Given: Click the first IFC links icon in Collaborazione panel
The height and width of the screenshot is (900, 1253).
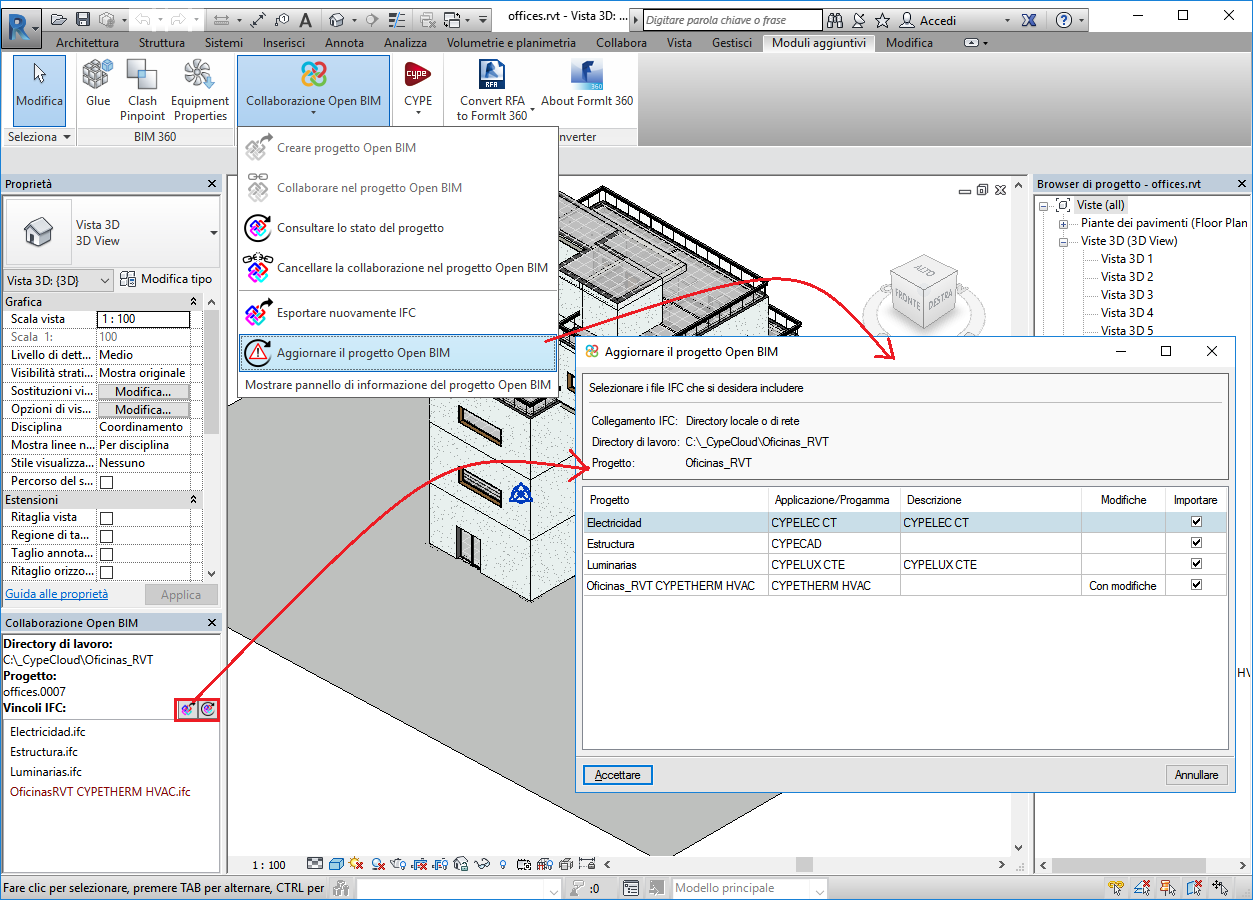Looking at the screenshot, I should point(187,709).
